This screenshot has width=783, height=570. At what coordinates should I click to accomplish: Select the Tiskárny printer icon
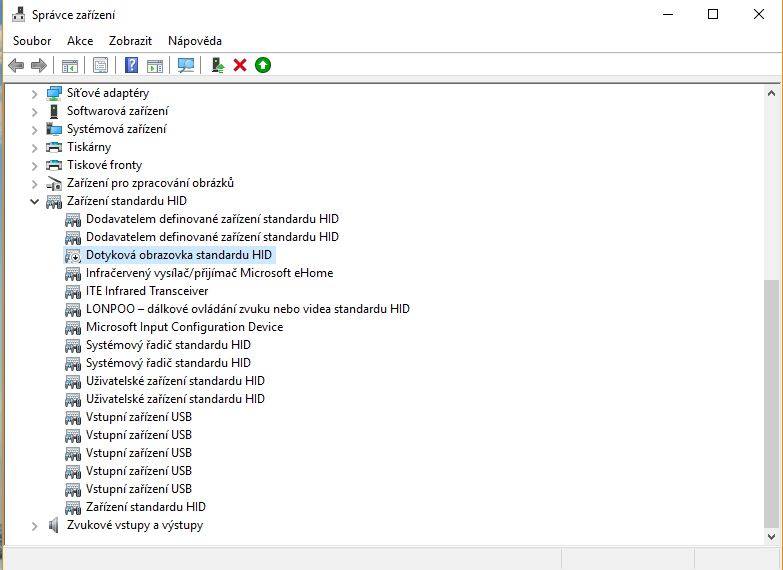(x=54, y=147)
